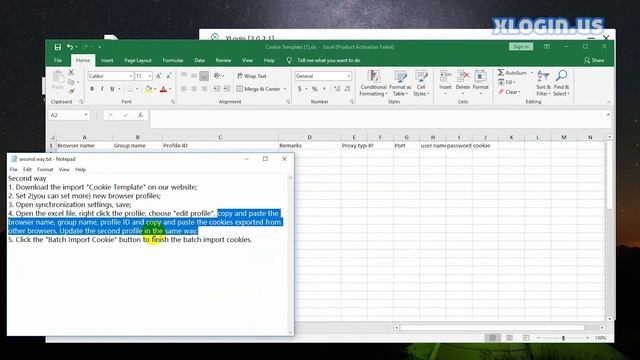Select the Remarks header cell in column D
This screenshot has height=360, width=640.
[309, 146]
